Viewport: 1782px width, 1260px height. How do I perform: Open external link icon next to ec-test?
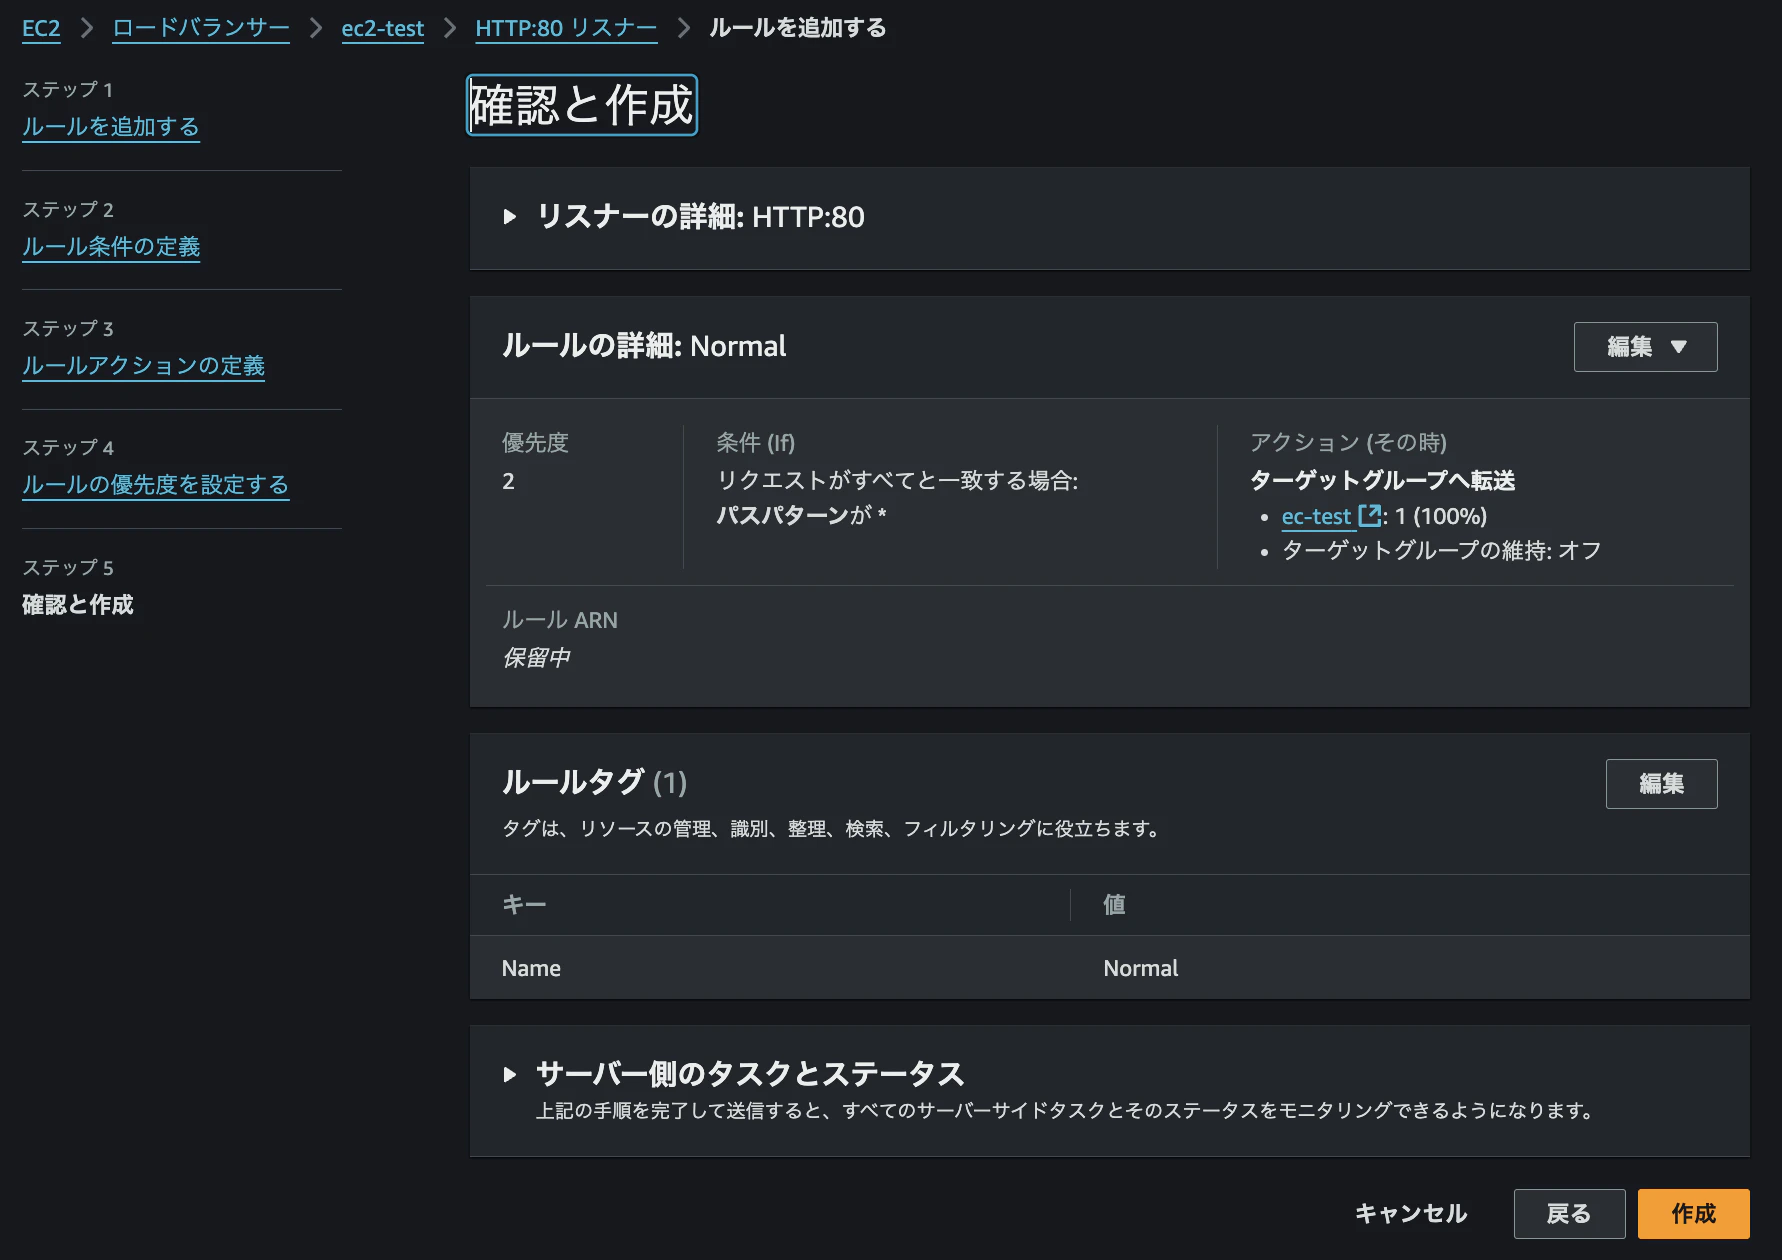1369,516
